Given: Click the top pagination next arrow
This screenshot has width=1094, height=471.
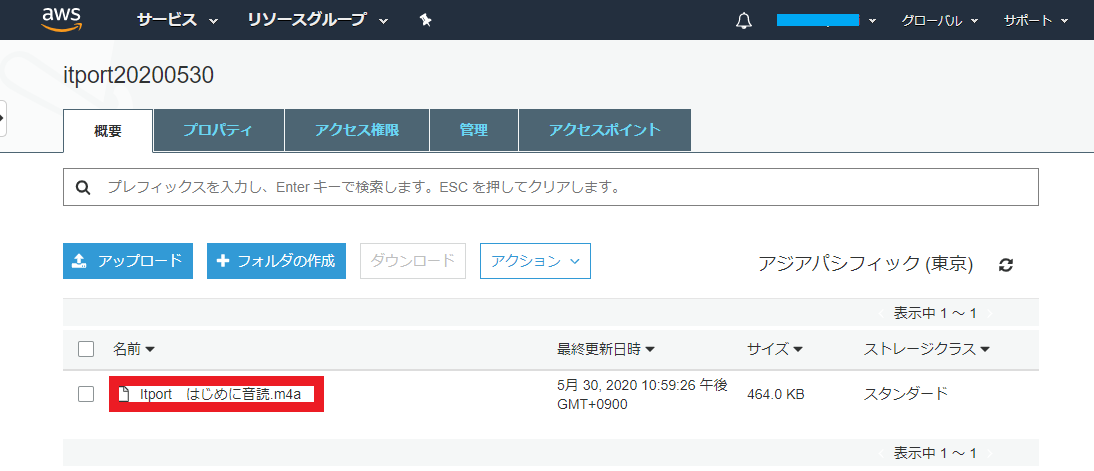Looking at the screenshot, I should [x=989, y=313].
